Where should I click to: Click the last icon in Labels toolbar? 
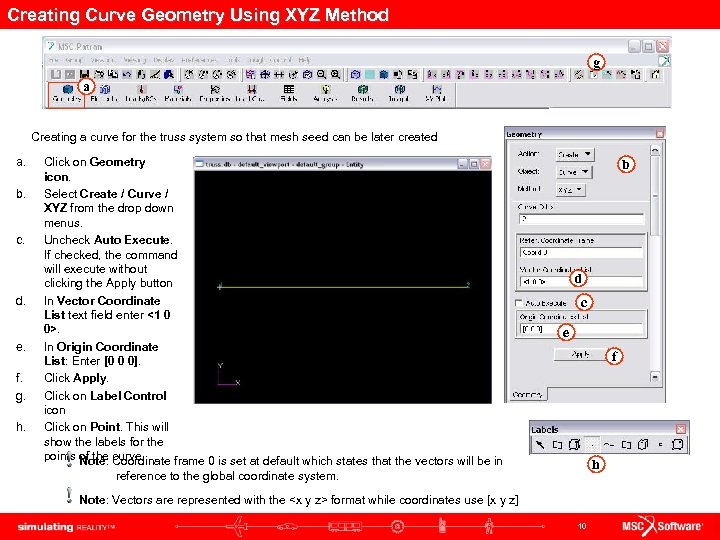point(677,444)
